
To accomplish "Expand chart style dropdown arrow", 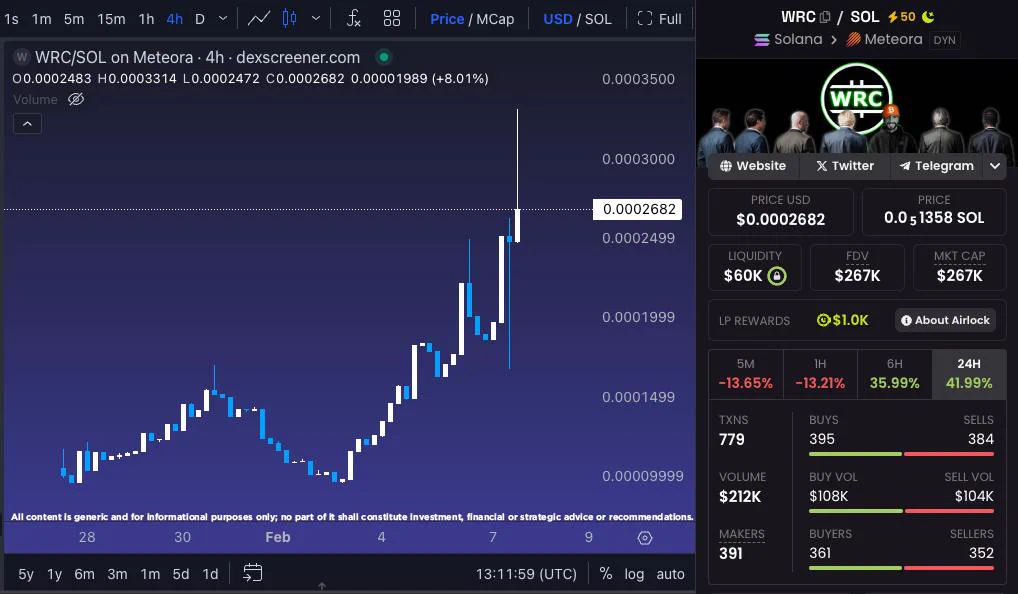I will 316,18.
